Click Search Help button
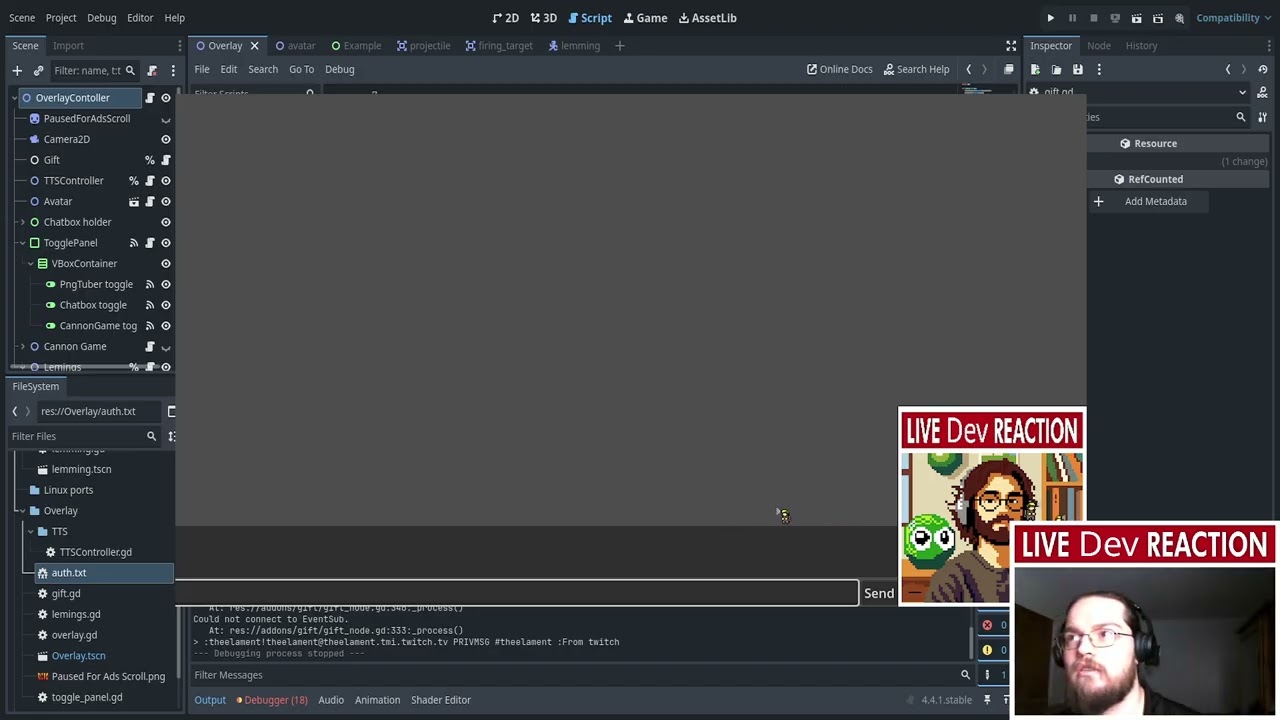 [916, 70]
